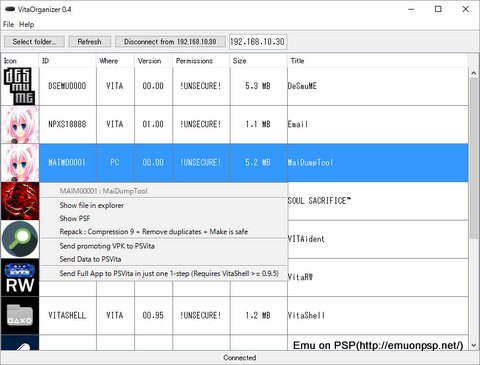Close the VitaOrganizer window

466,9
